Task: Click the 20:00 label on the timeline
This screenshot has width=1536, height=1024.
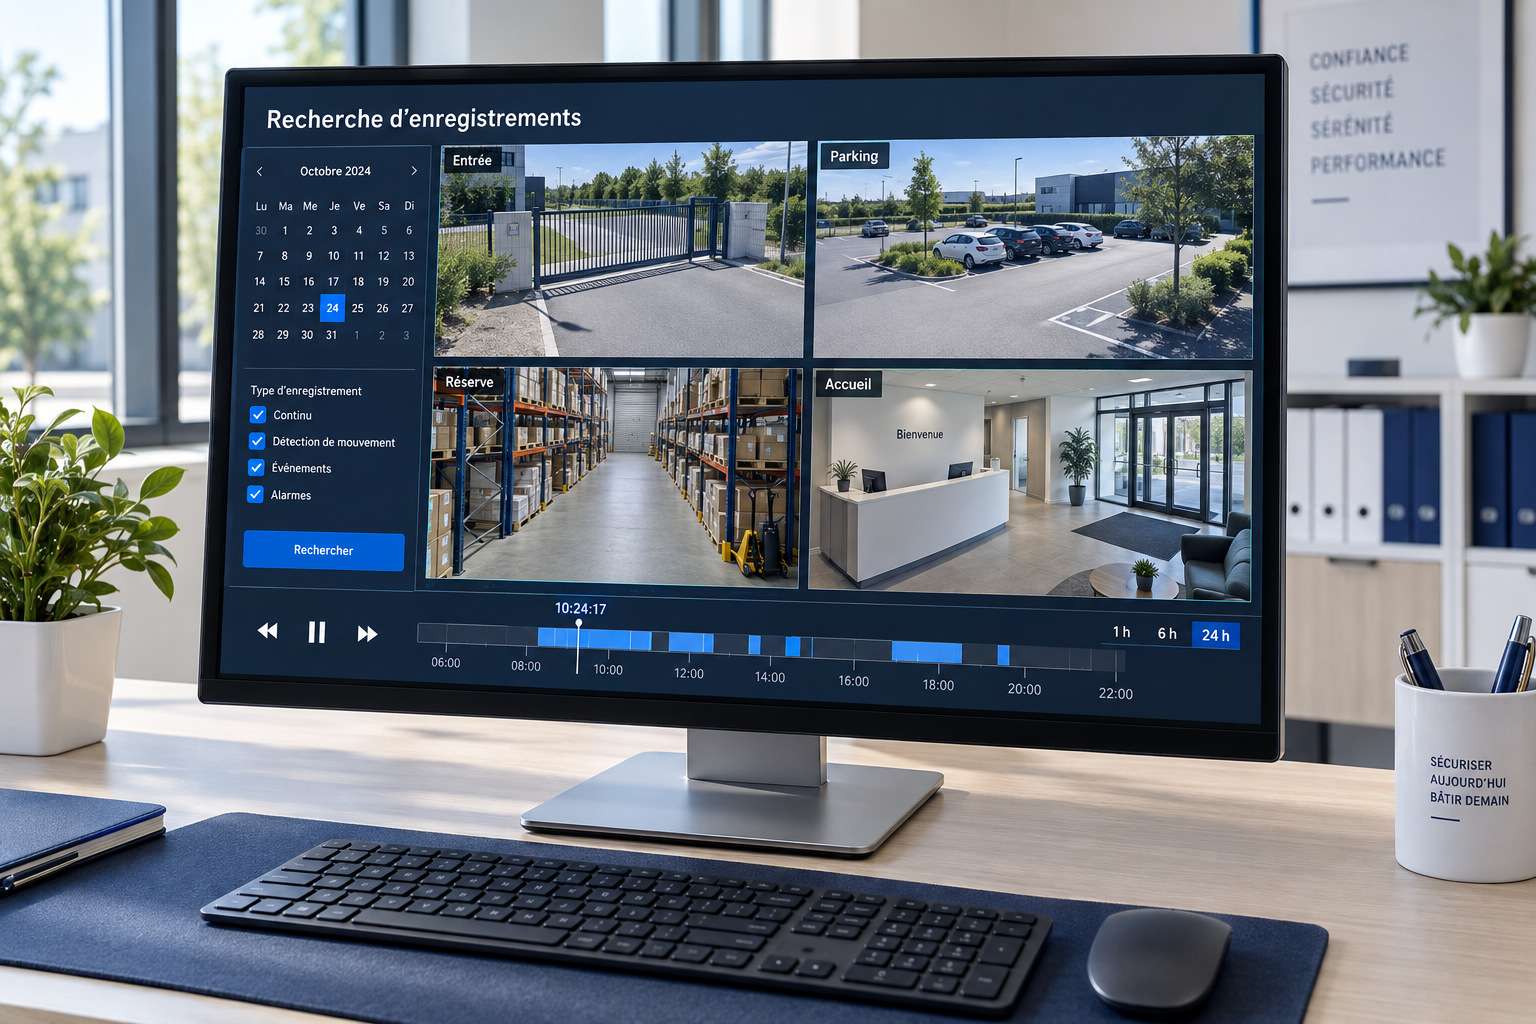Action: point(1024,689)
